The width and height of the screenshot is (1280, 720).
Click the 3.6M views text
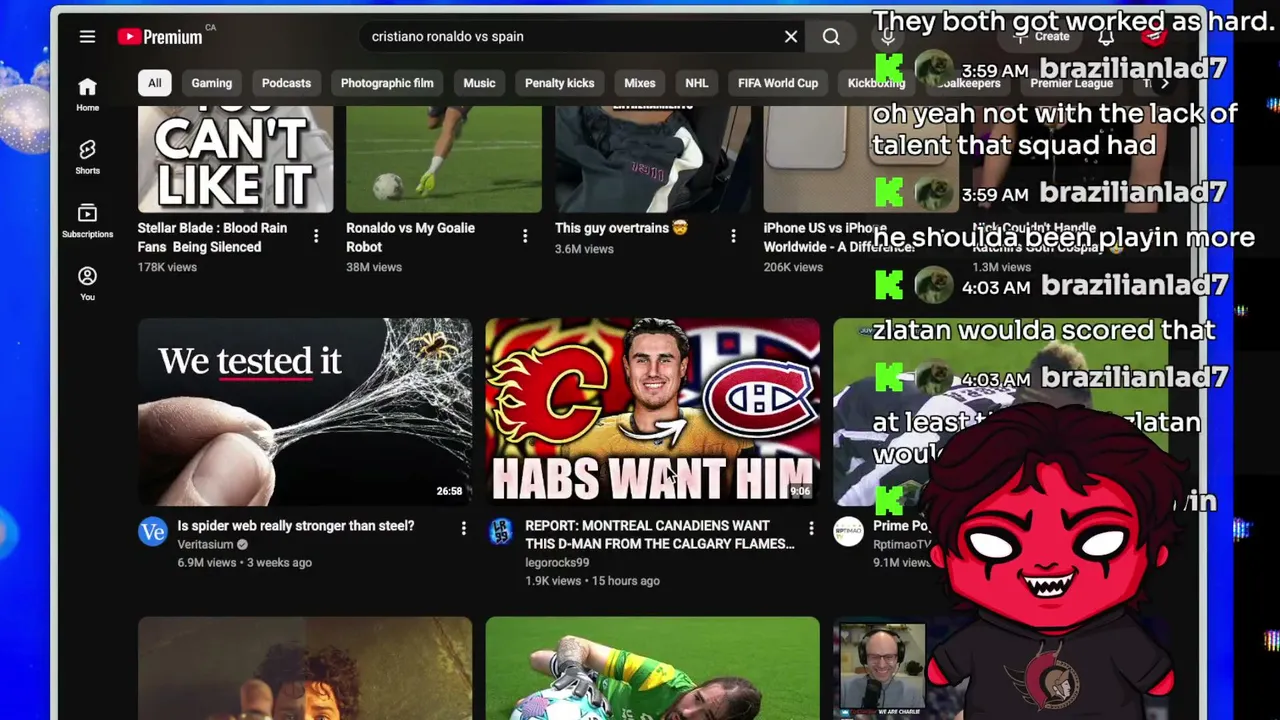pyautogui.click(x=584, y=248)
